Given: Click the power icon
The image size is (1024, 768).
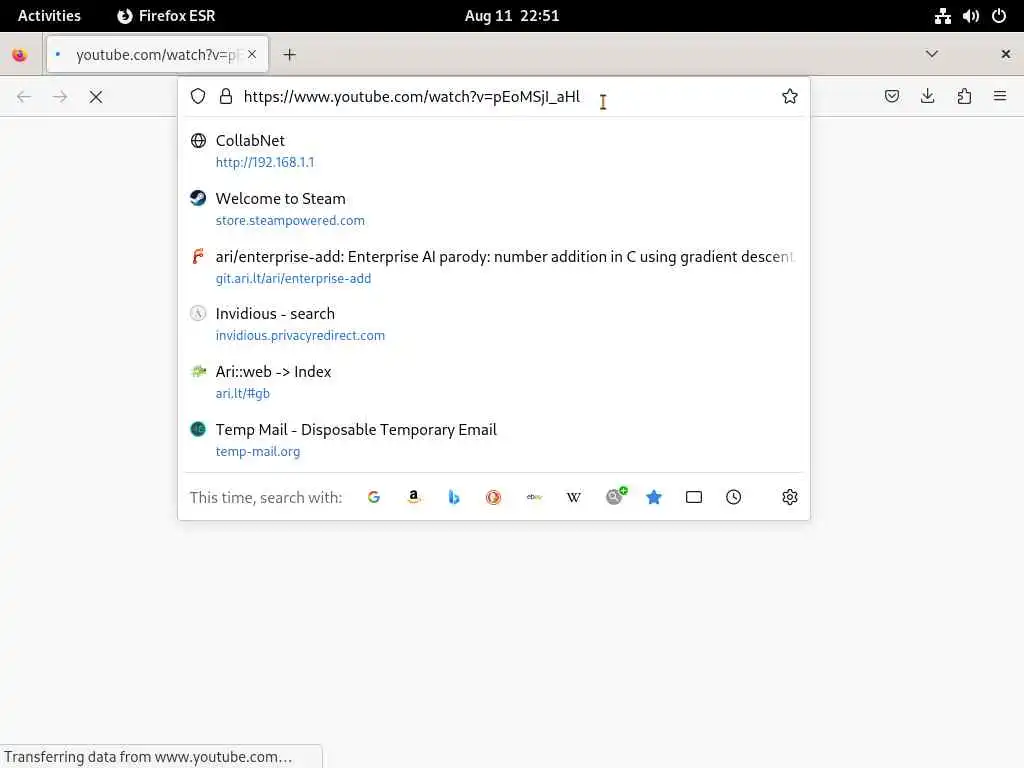Looking at the screenshot, I should (x=999, y=16).
